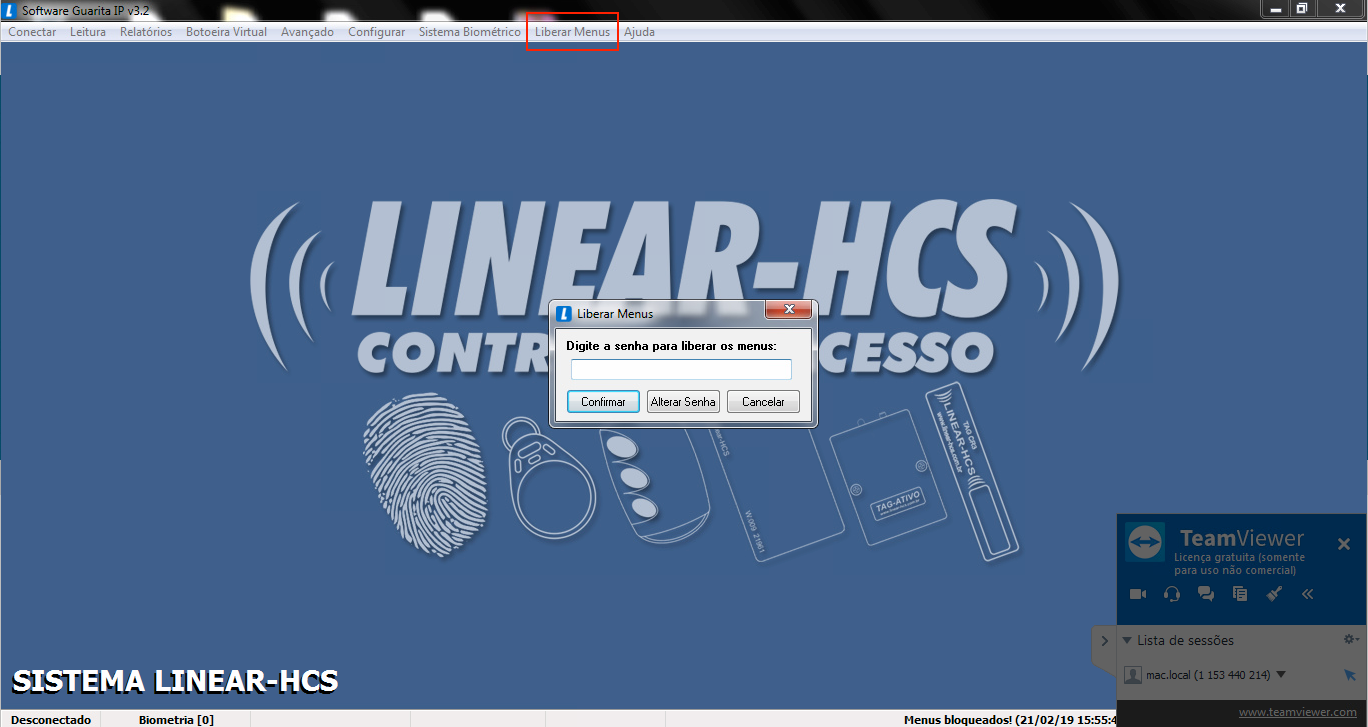Click the mac.local user avatar icon
The width and height of the screenshot is (1368, 727).
1133,675
